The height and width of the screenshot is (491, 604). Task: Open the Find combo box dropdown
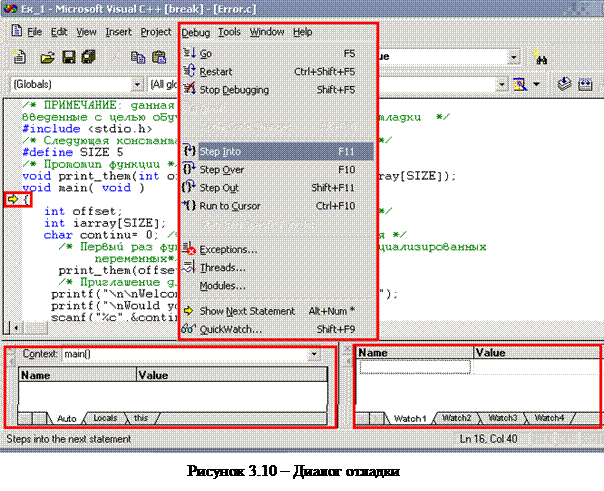pos(513,58)
